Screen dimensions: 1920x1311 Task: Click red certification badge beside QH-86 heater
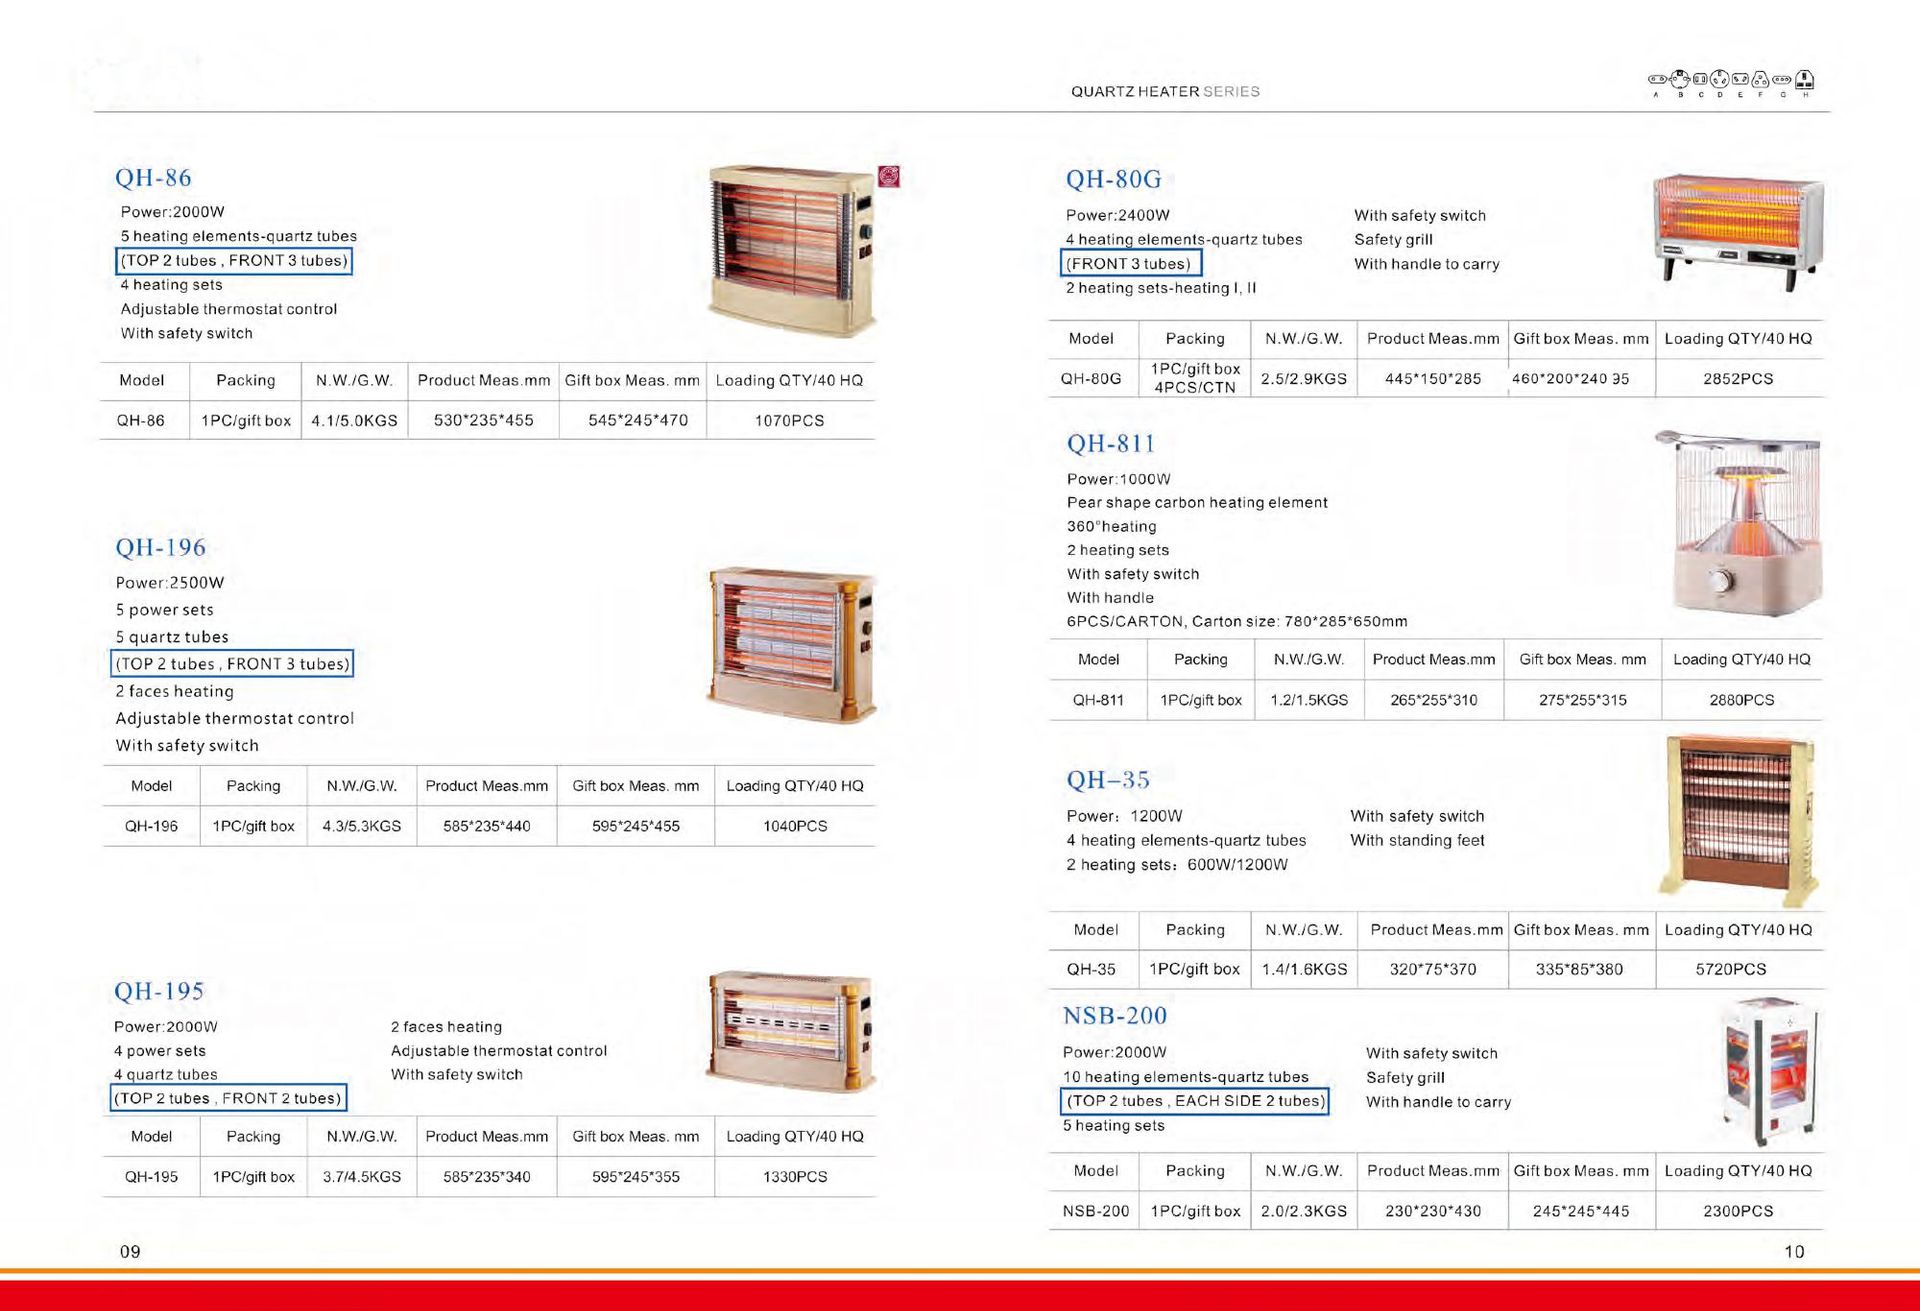(x=888, y=177)
